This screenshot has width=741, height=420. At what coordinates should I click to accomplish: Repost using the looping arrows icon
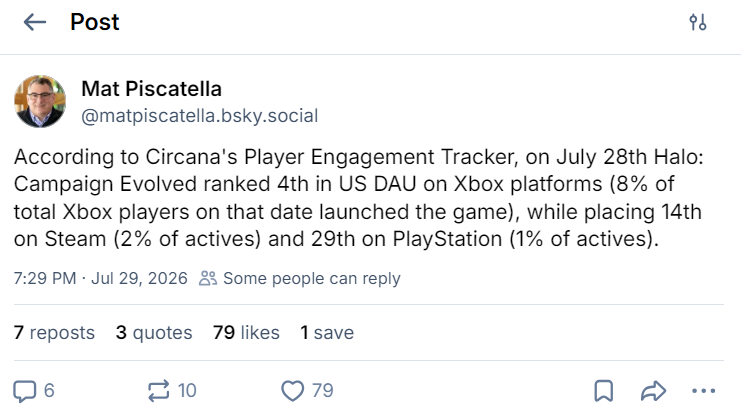158,391
